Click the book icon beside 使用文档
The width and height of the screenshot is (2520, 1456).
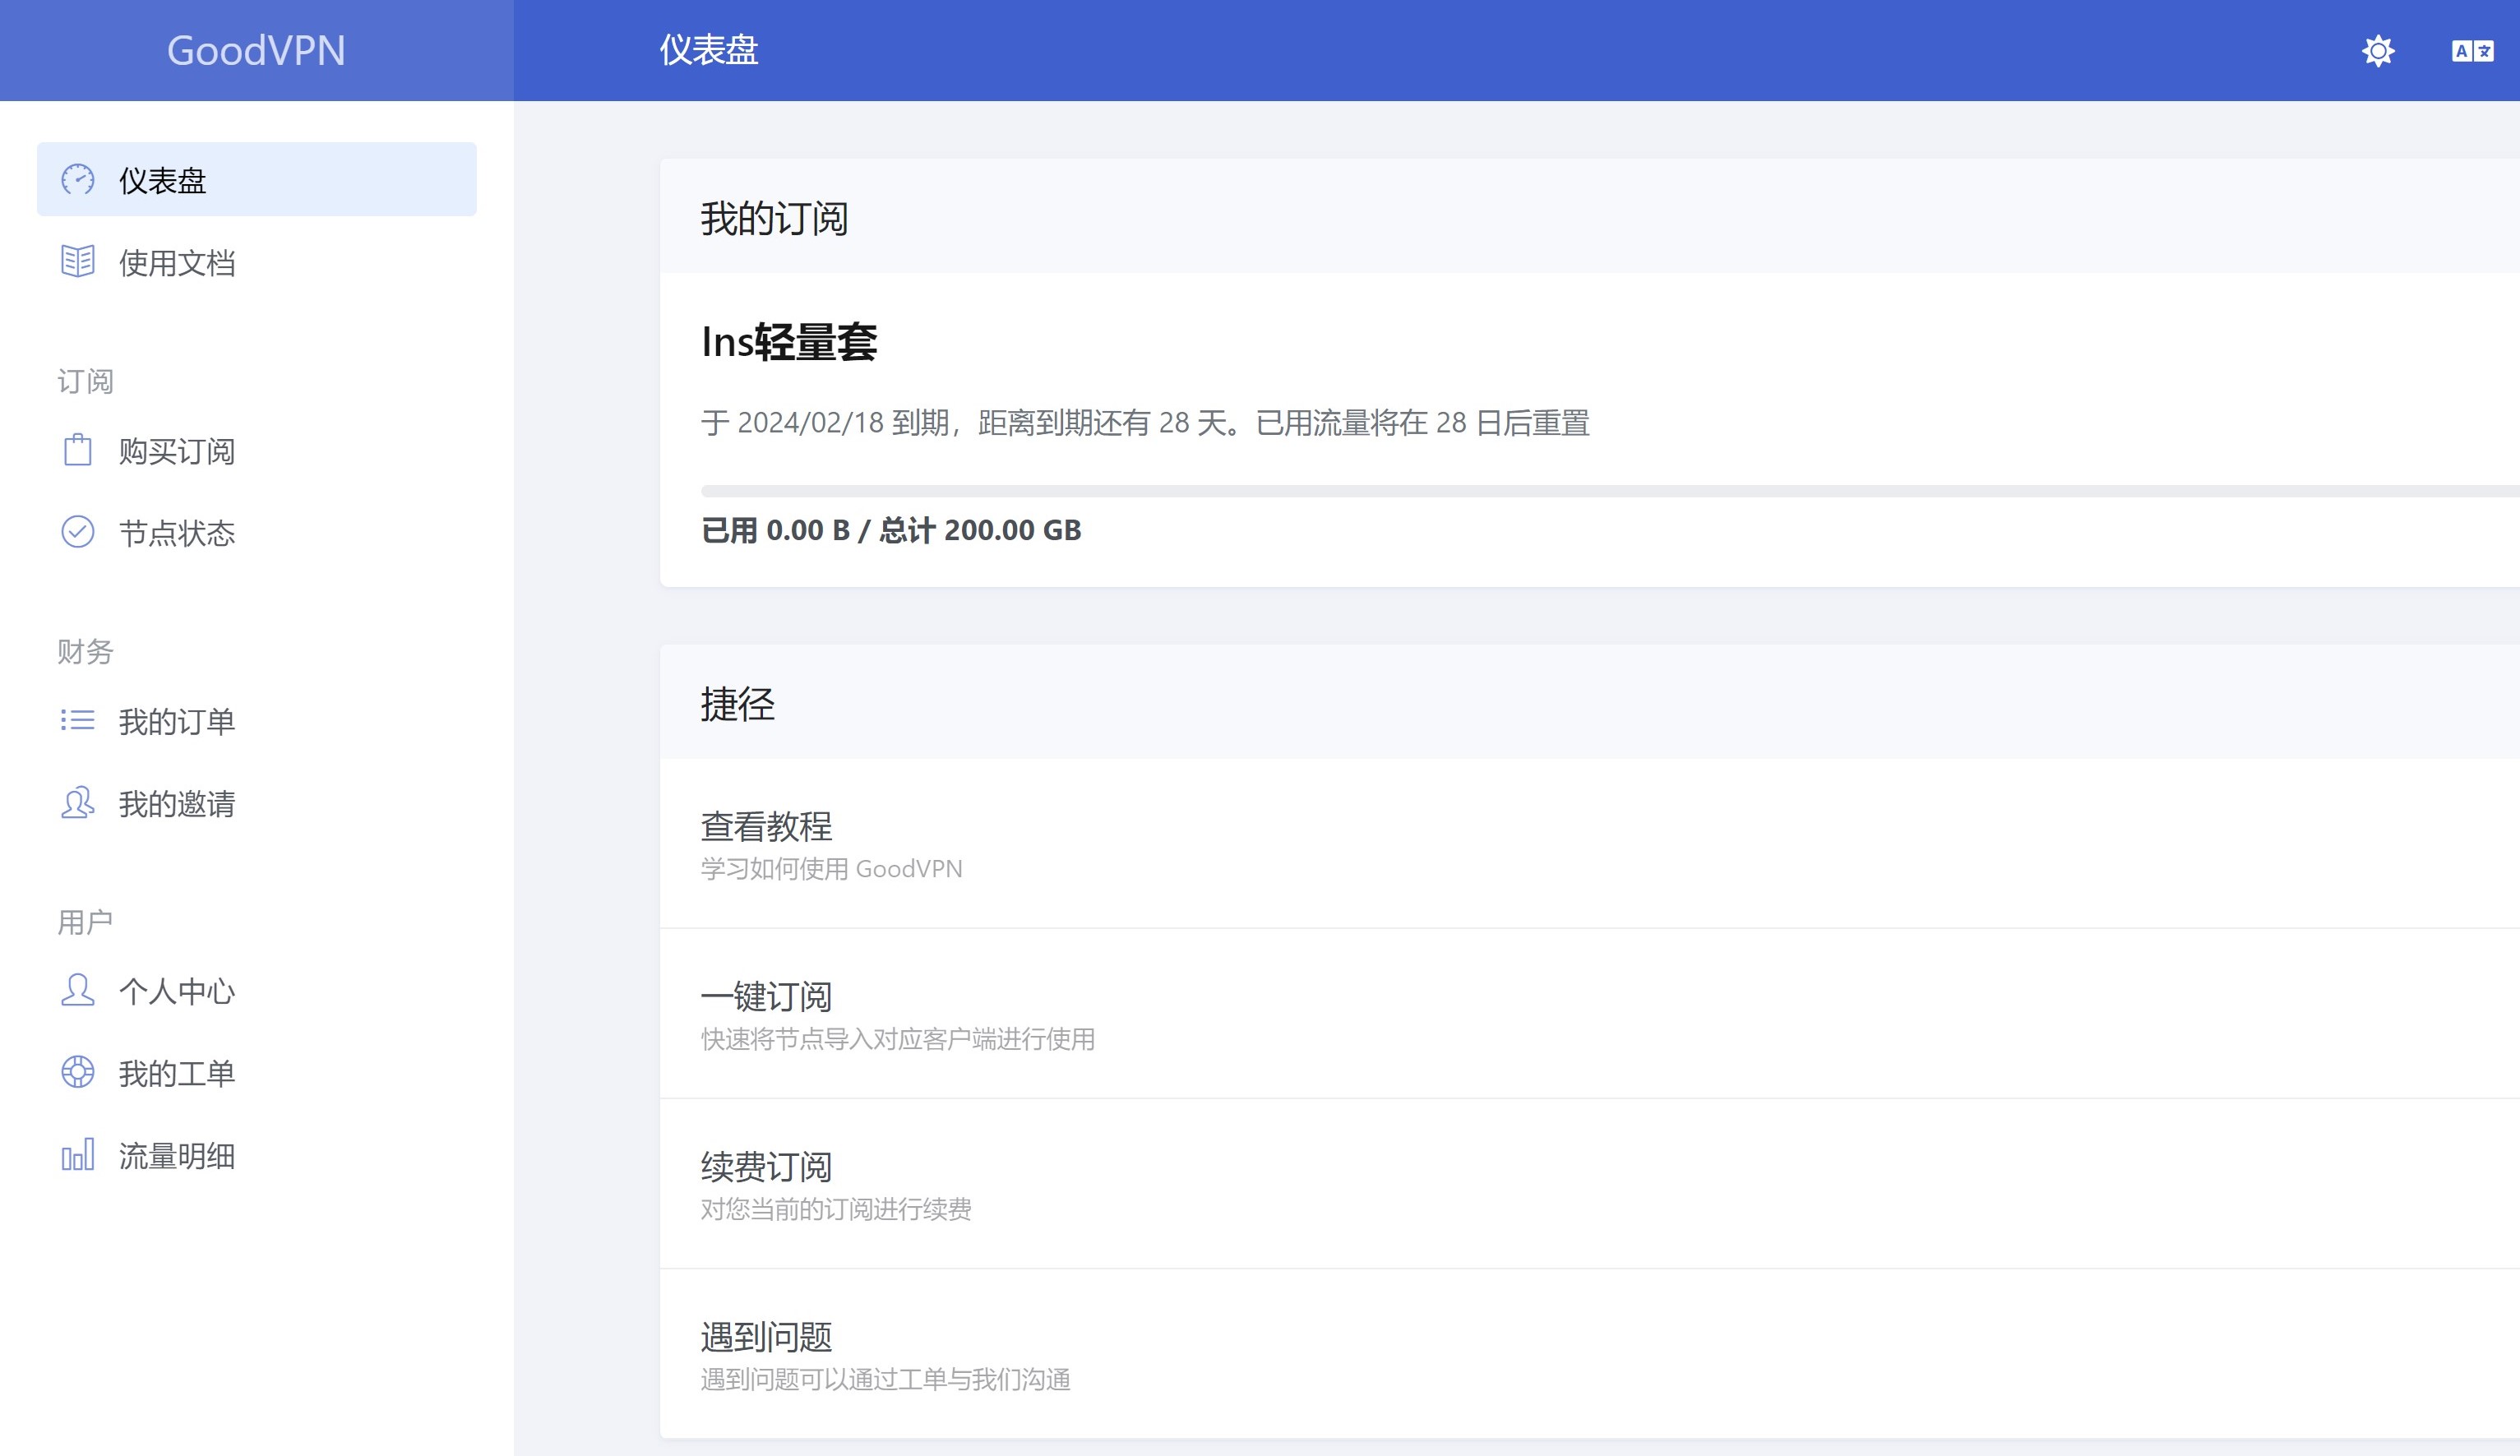coord(78,261)
